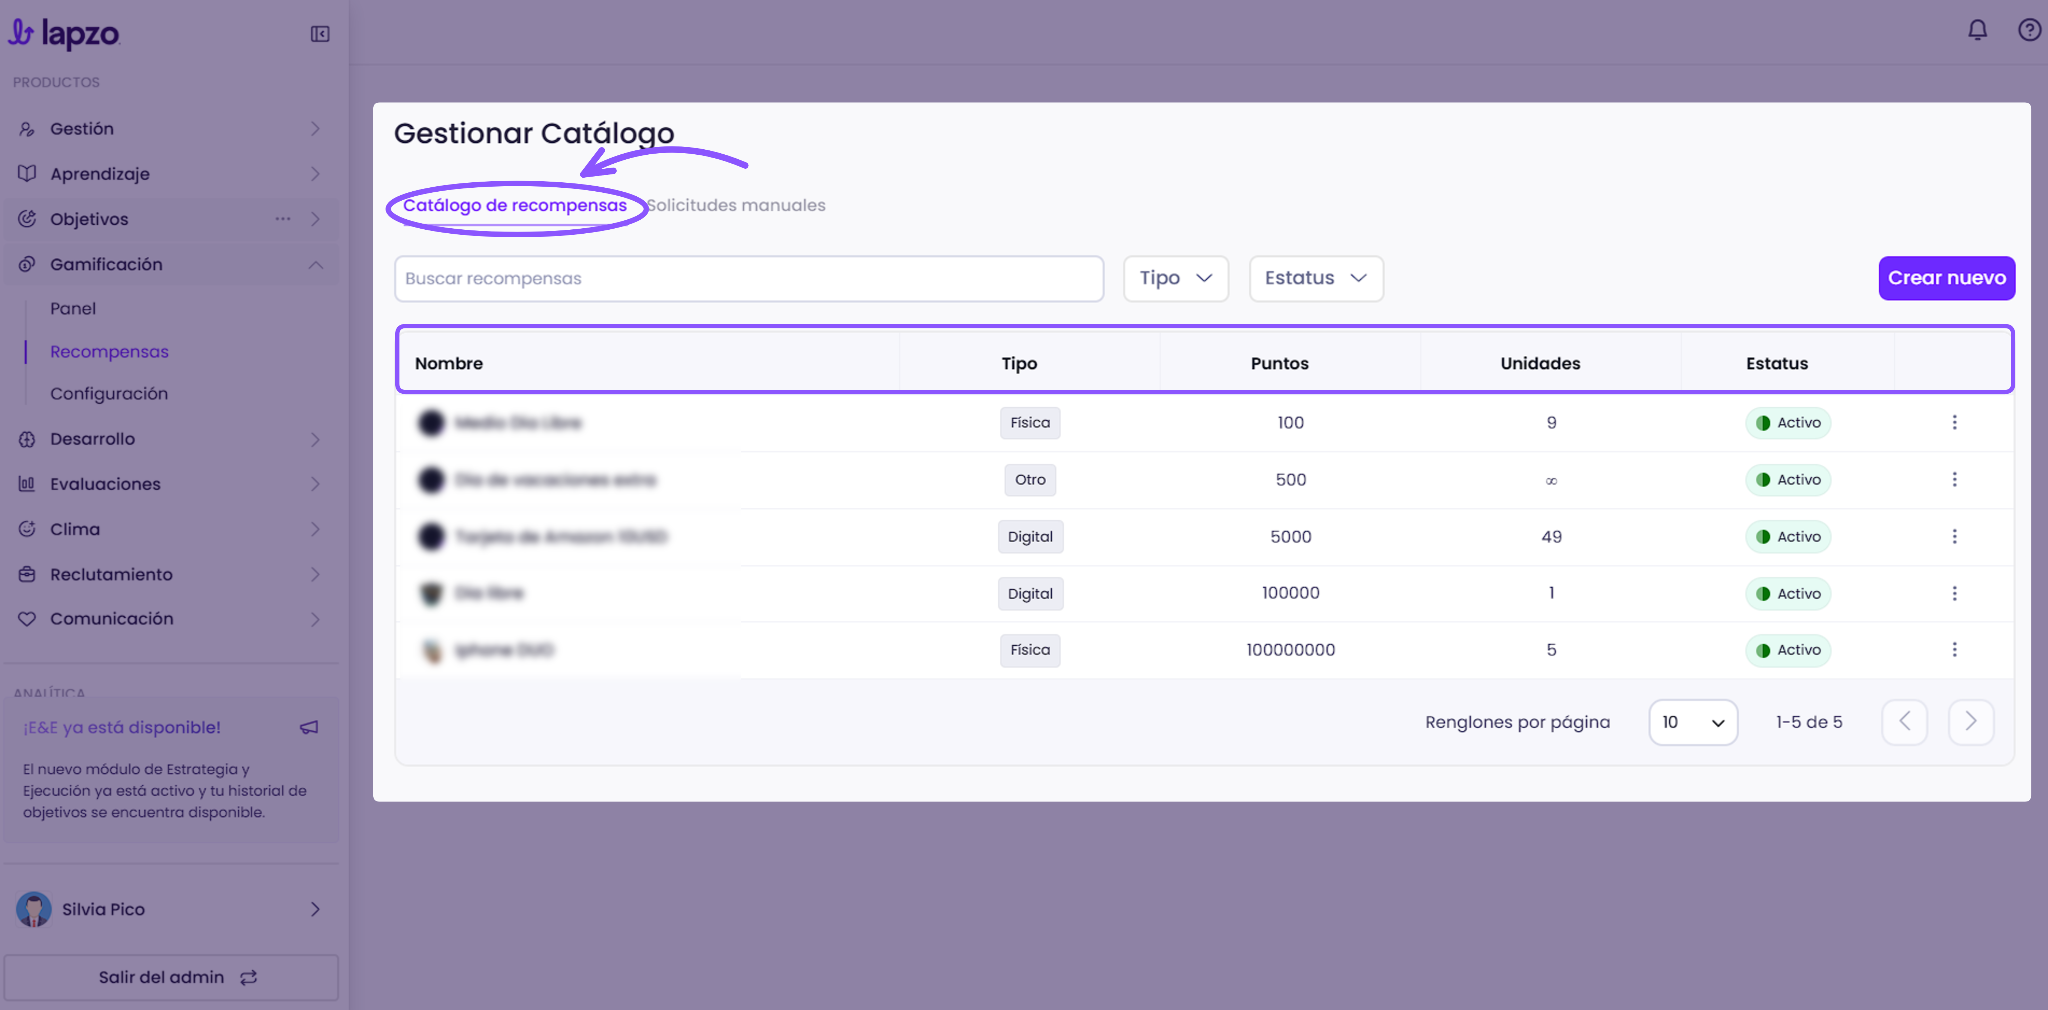The image size is (2048, 1010).
Task: Open row menu for the 100 points reward
Action: click(x=1954, y=423)
